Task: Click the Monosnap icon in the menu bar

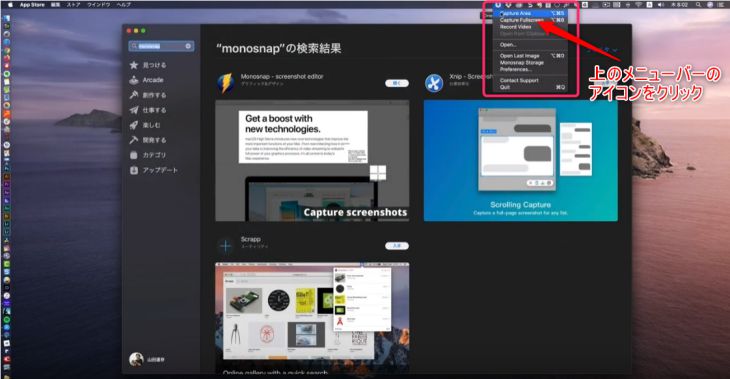Action: coord(498,5)
